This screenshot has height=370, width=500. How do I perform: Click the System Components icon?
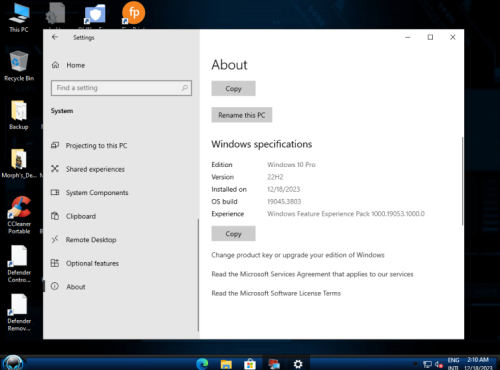click(x=55, y=192)
